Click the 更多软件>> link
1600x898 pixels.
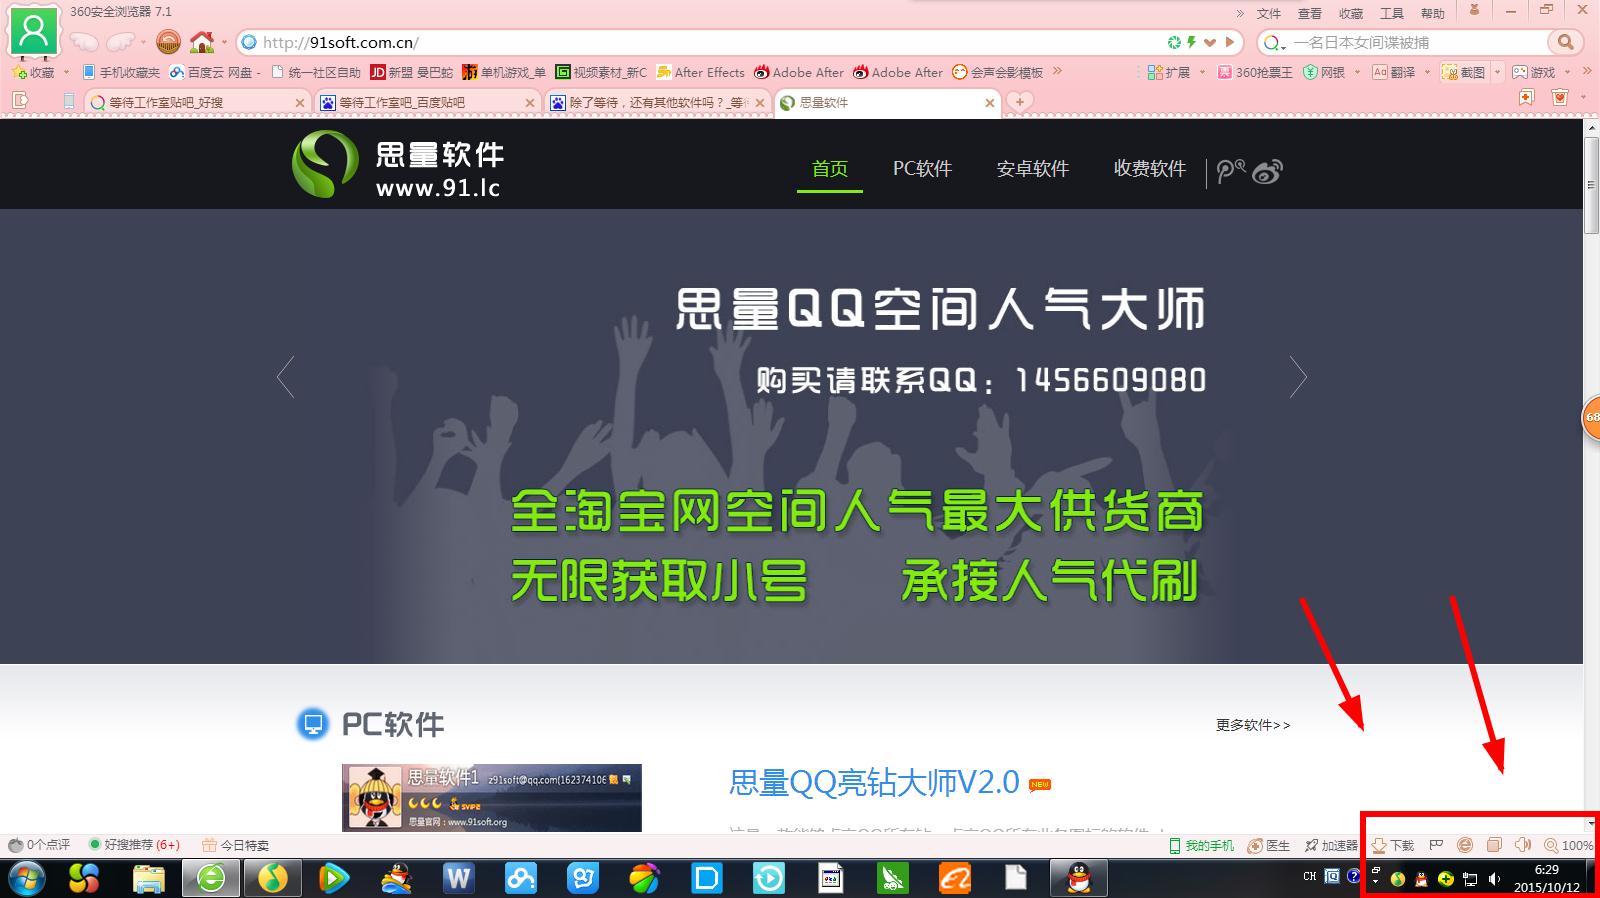[1253, 725]
